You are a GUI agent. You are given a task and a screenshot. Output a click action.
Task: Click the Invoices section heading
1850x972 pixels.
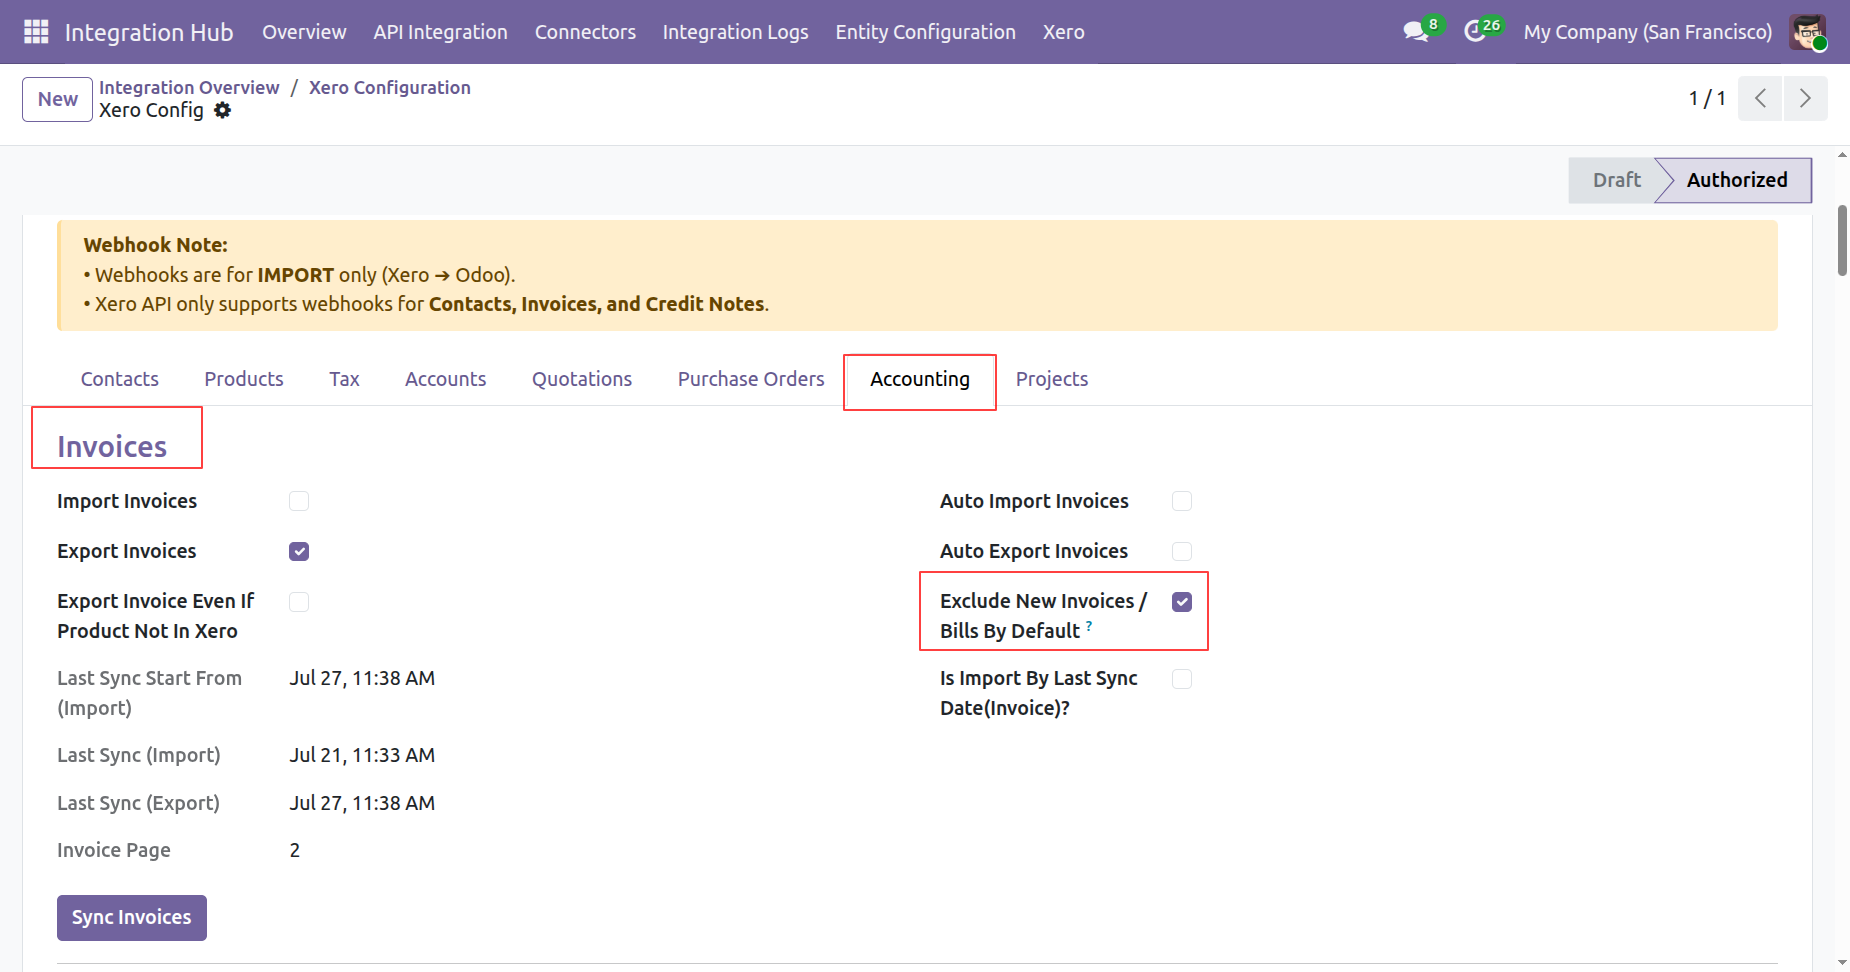tap(112, 446)
